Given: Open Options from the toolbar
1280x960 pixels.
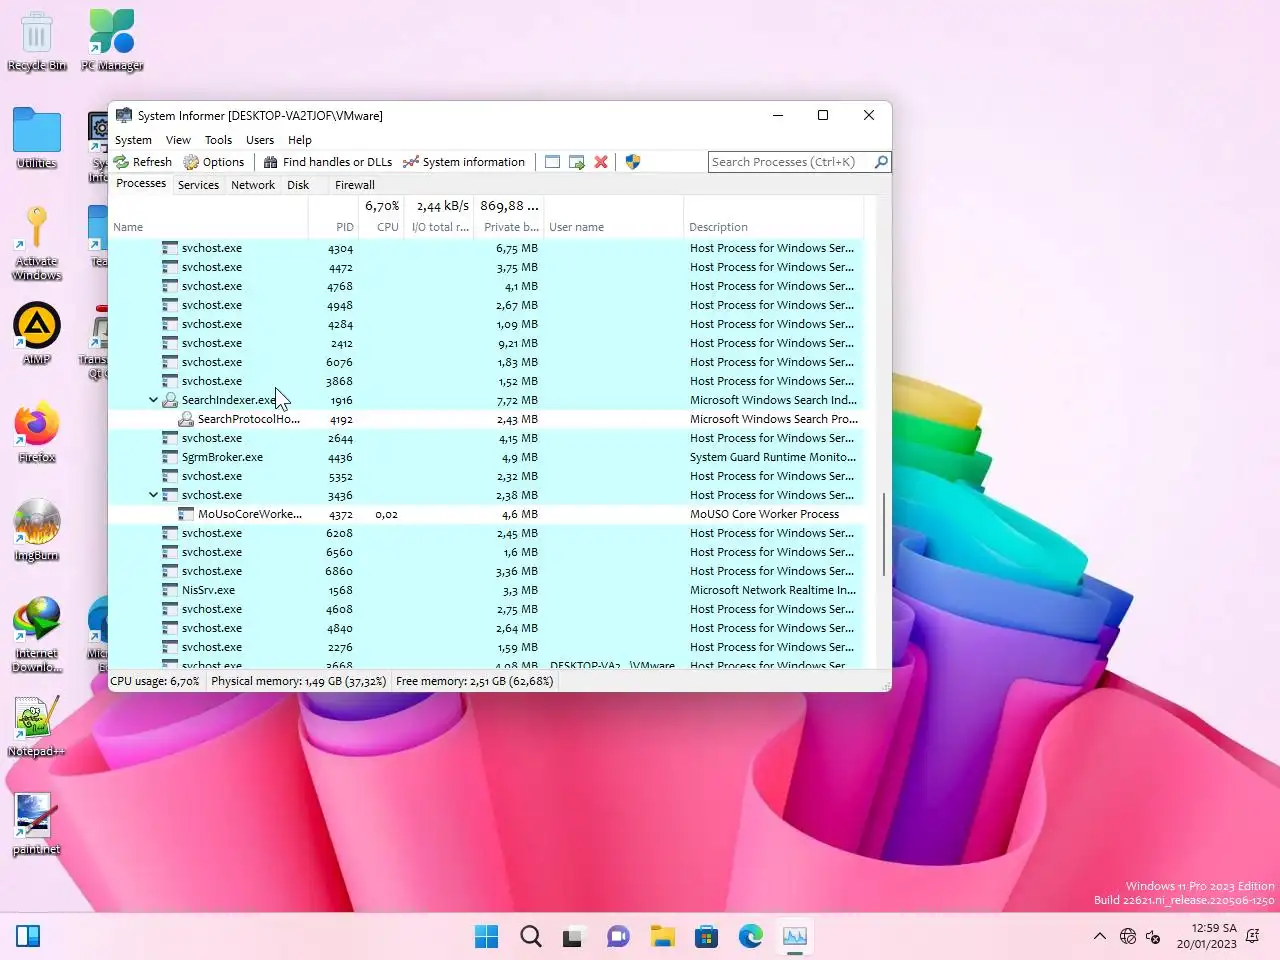Looking at the screenshot, I should click(x=214, y=162).
